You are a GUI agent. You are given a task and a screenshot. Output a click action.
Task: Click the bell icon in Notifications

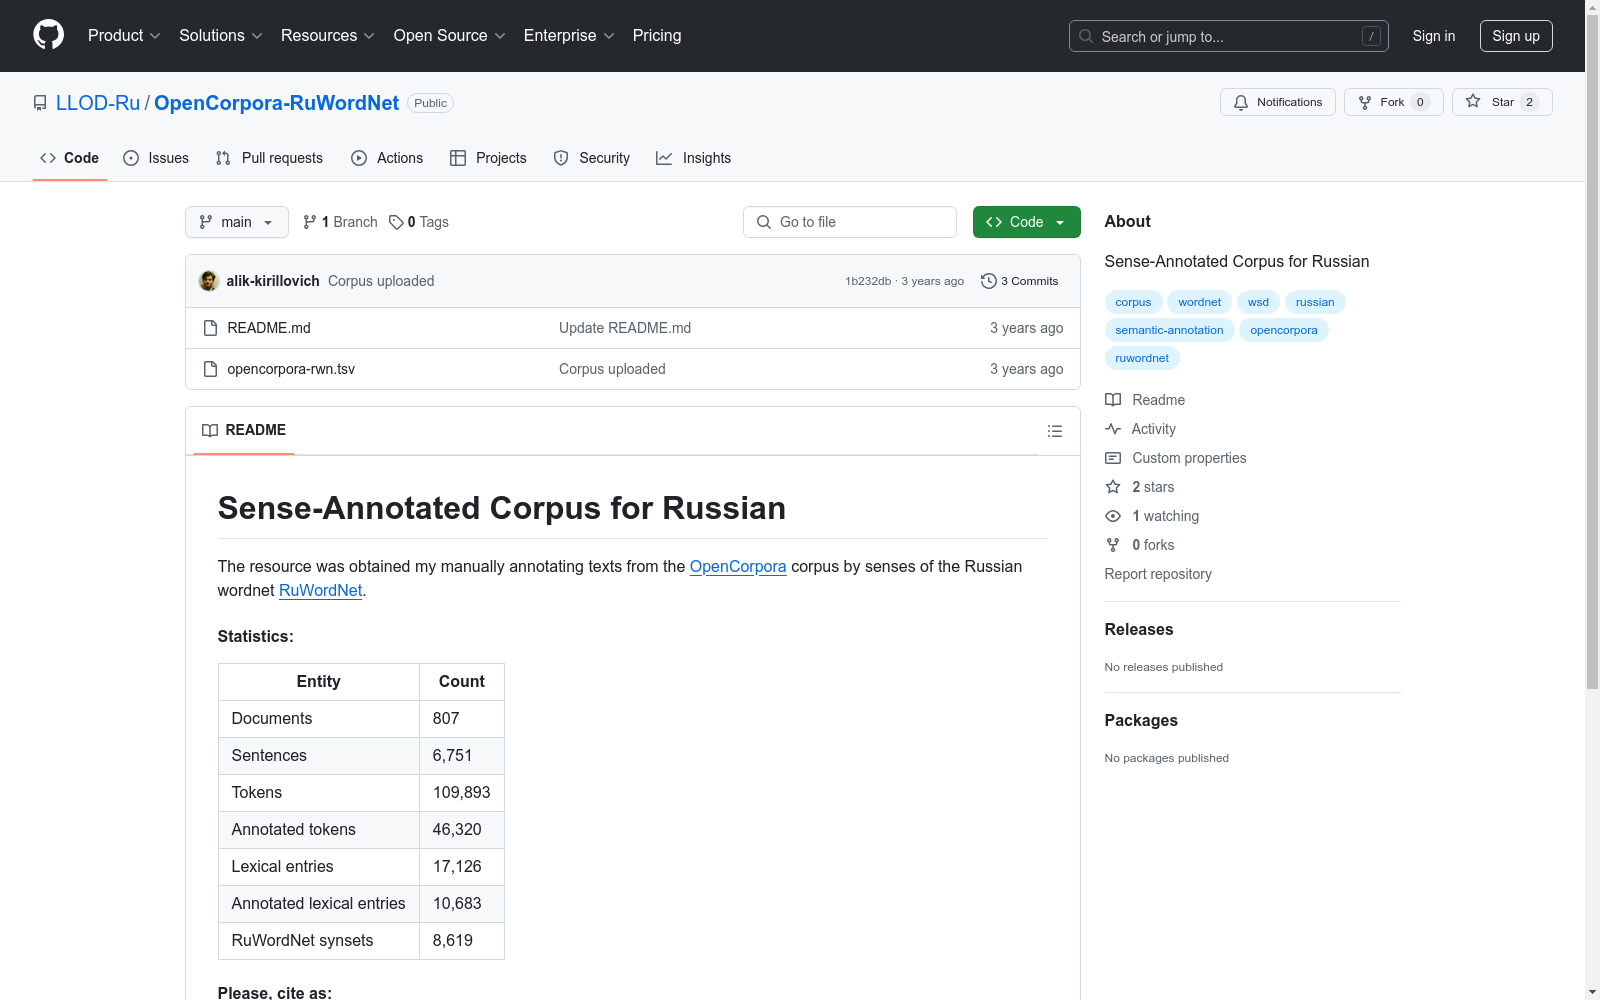pos(1241,102)
